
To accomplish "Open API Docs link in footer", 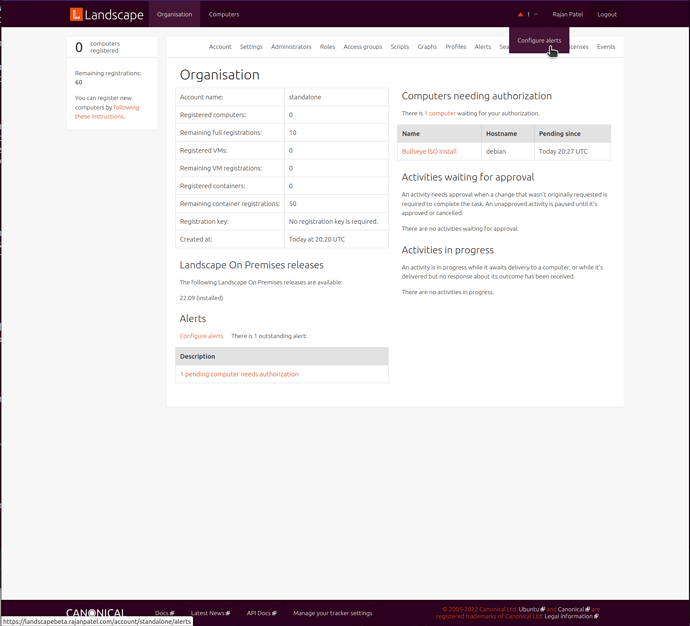I will click(260, 613).
